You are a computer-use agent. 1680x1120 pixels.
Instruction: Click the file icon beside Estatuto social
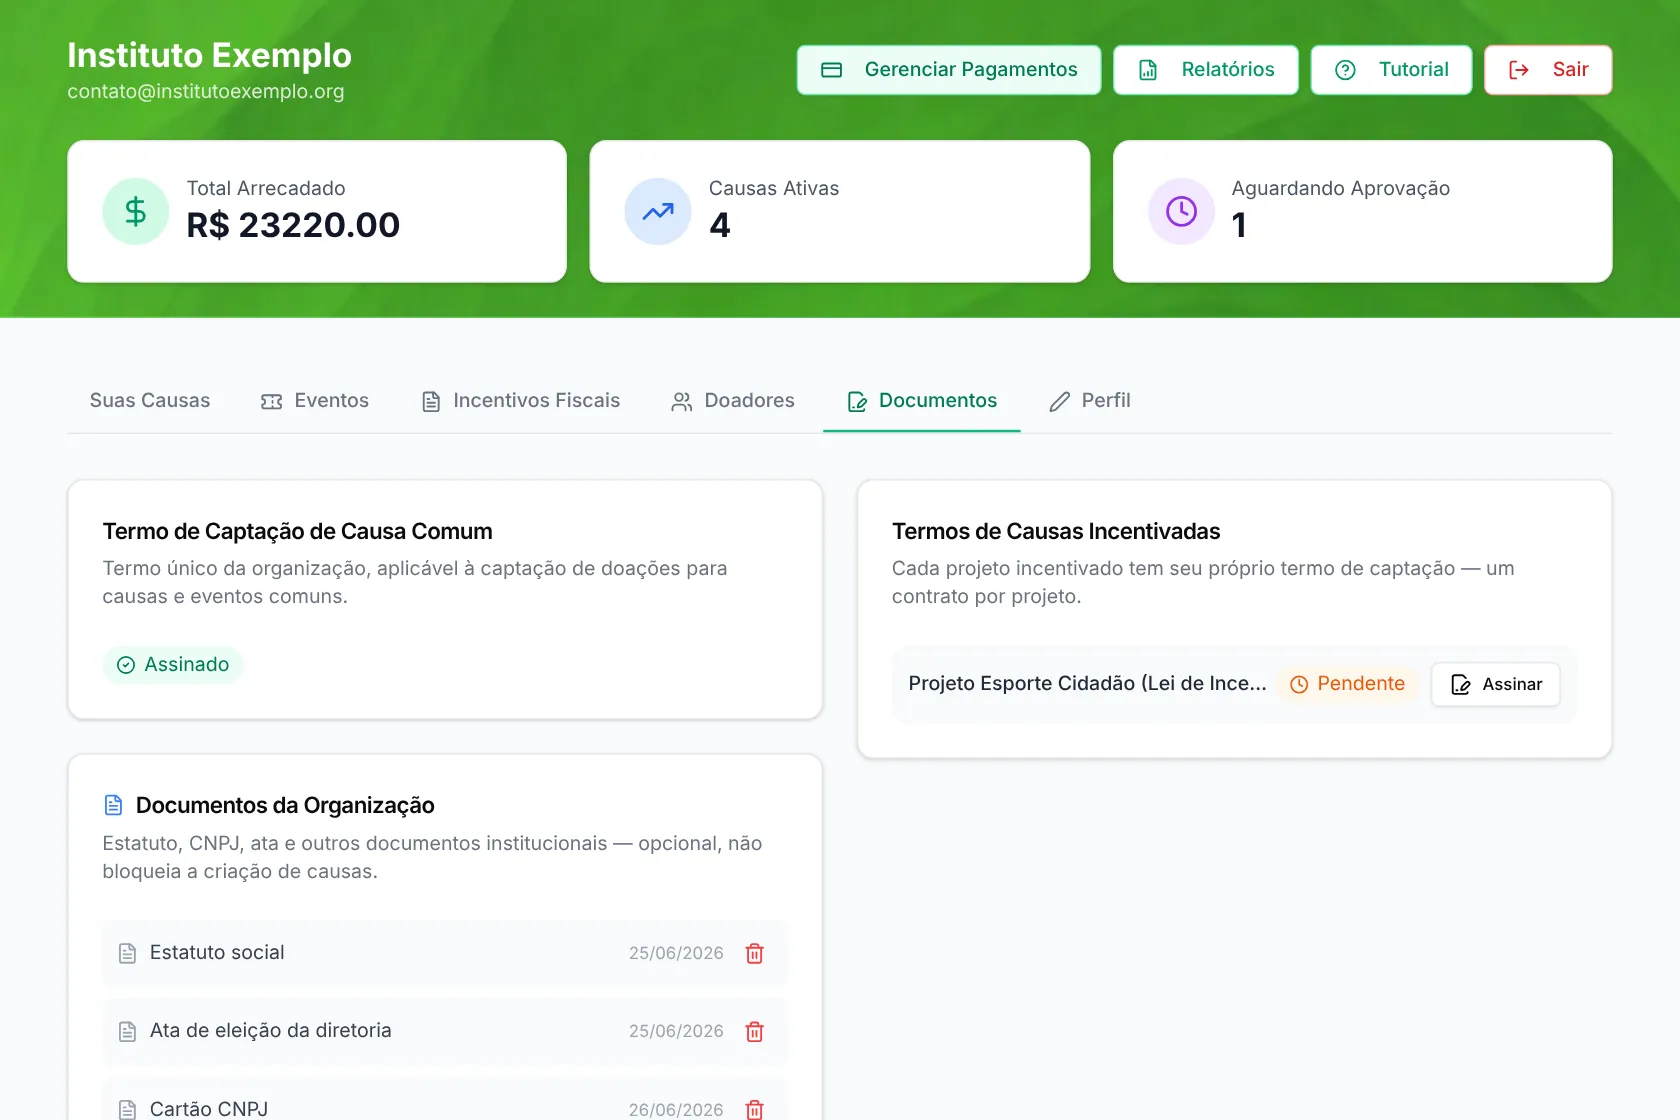127,953
